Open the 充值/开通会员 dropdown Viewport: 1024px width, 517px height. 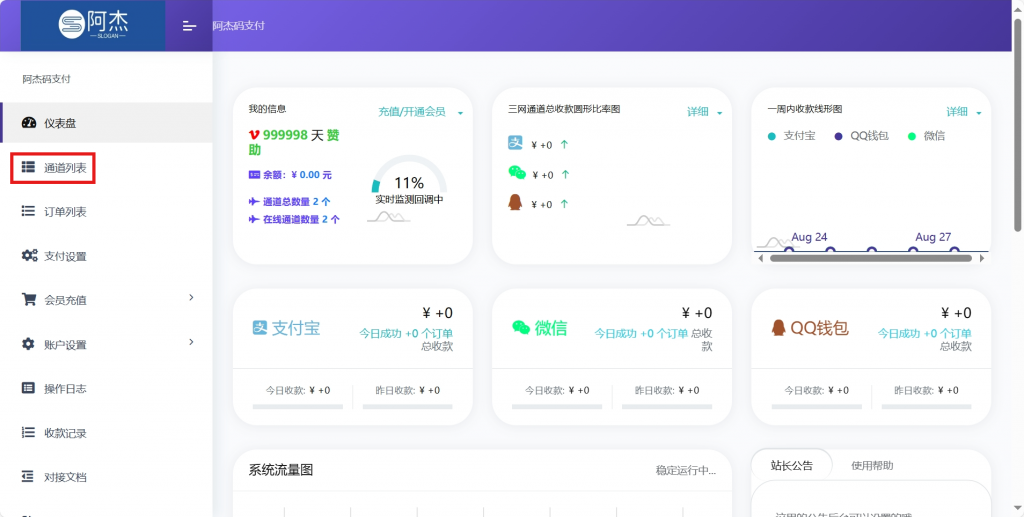421,112
